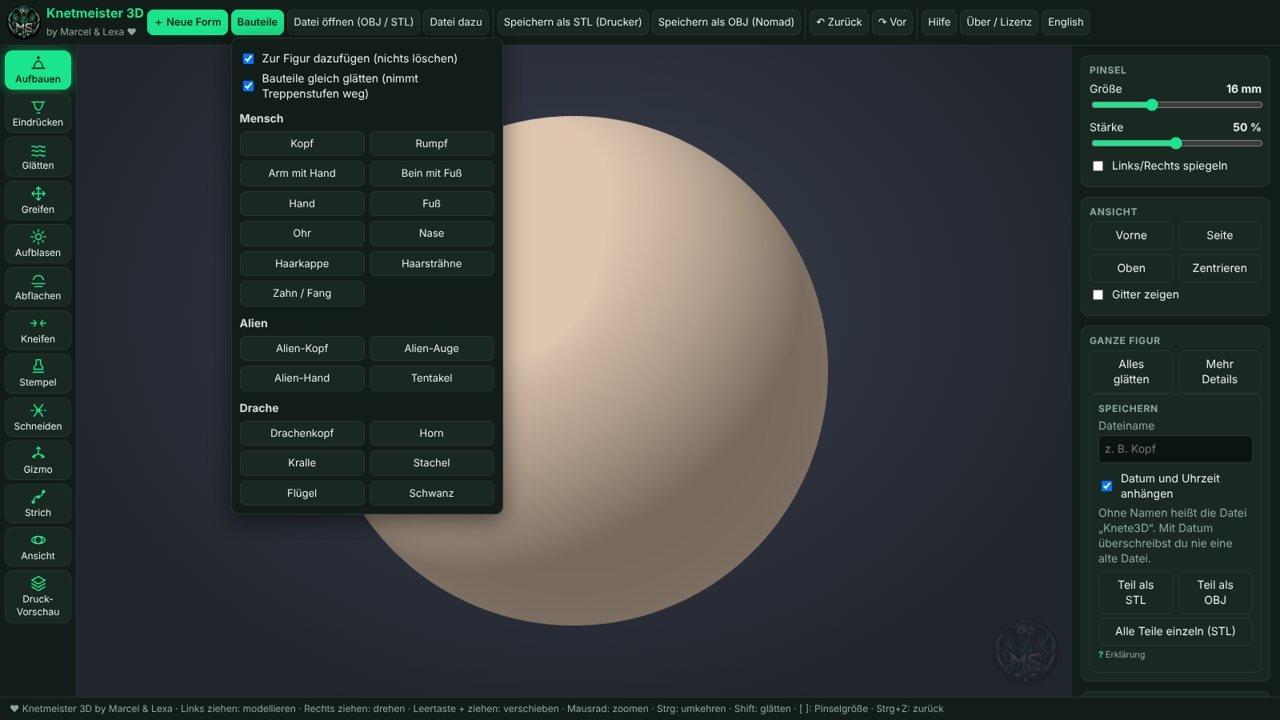Toggle 'Zur Figur dazufügen' checkbox

[249, 59]
